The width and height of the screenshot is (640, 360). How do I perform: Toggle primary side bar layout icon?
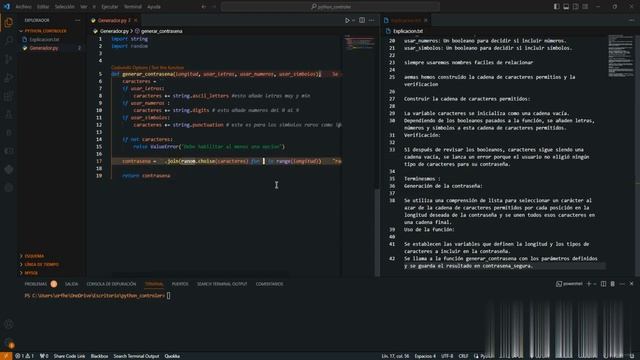pos(556,7)
